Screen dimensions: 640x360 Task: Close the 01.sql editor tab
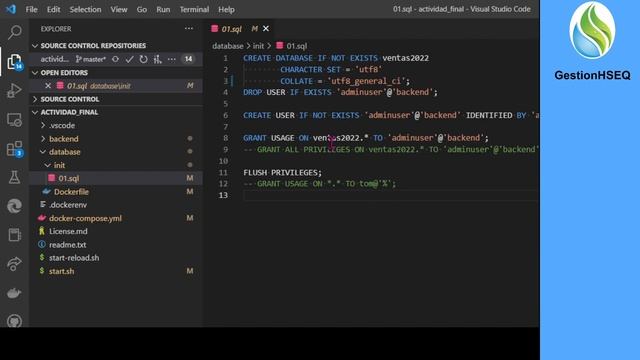[266, 29]
